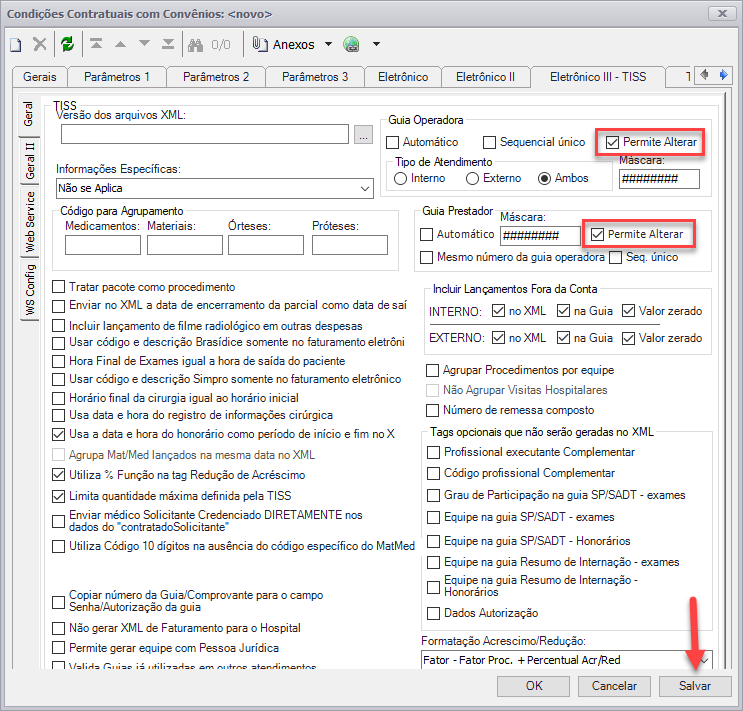
Task: Click the Delete X toolbar icon
Action: click(x=40, y=45)
